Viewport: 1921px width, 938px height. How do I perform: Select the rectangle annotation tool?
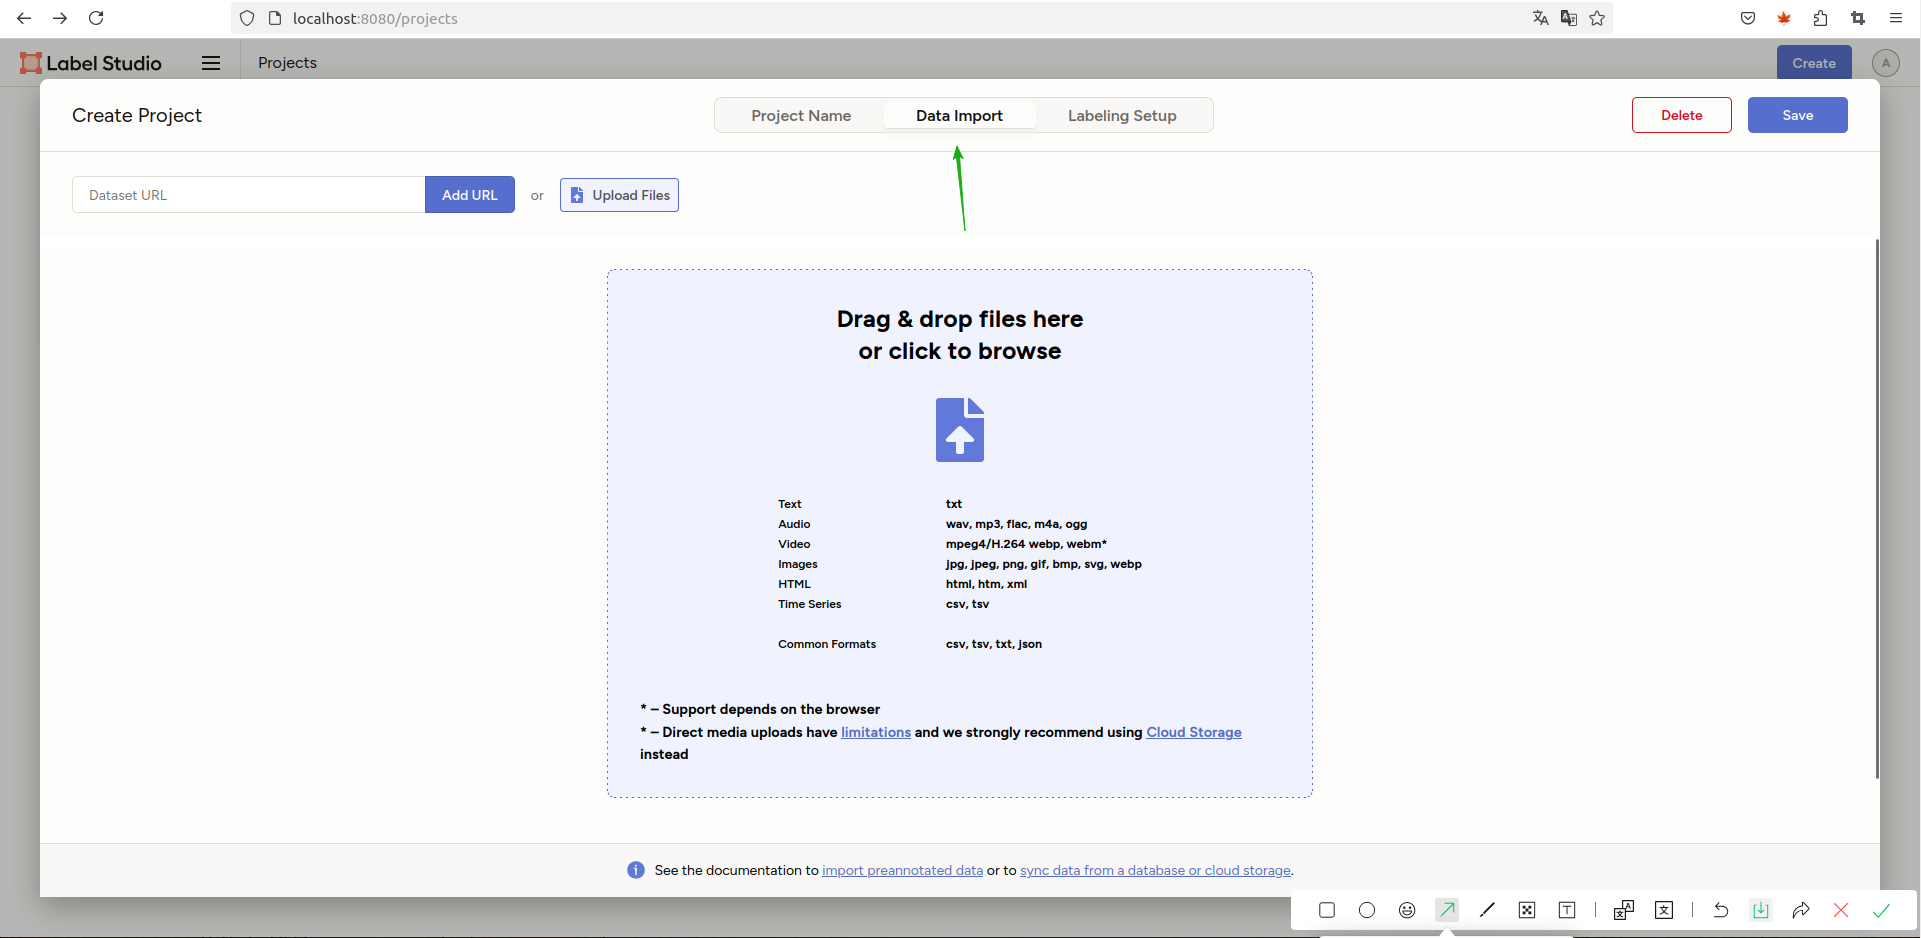click(1327, 910)
